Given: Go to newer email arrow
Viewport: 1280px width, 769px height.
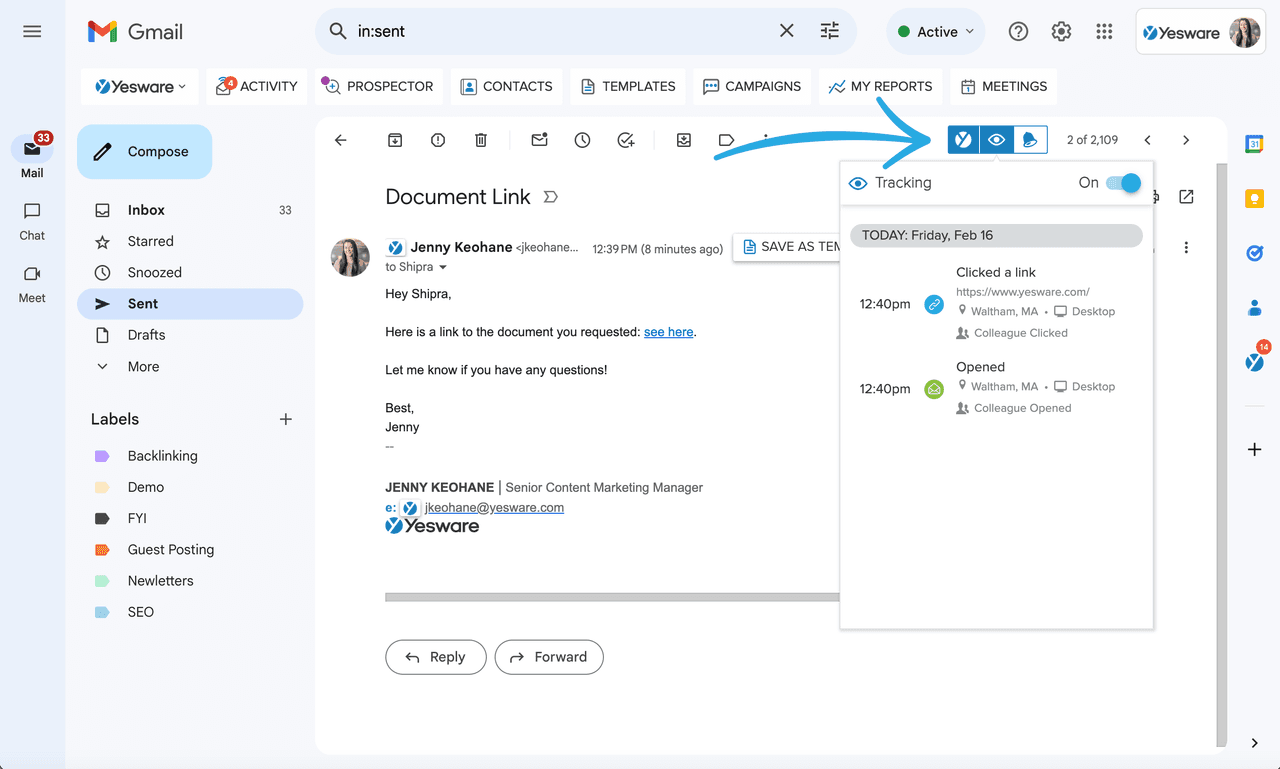Looking at the screenshot, I should coord(1148,140).
